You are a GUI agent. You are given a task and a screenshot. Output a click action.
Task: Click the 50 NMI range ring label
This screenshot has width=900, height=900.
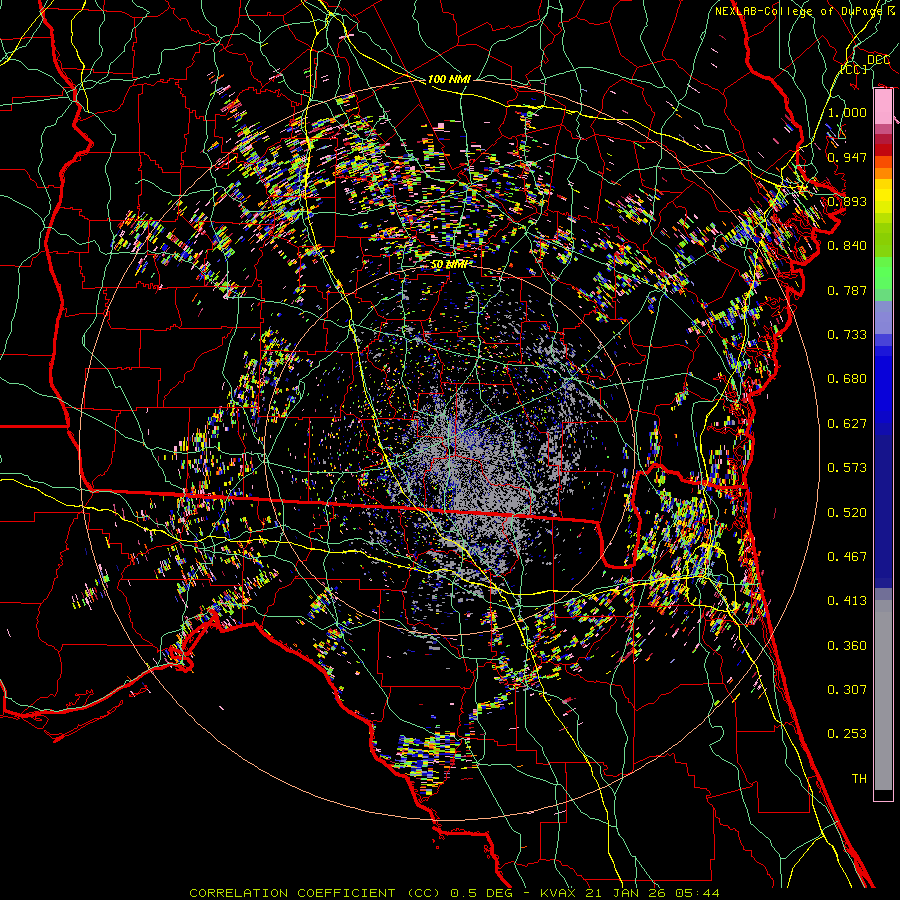449,265
